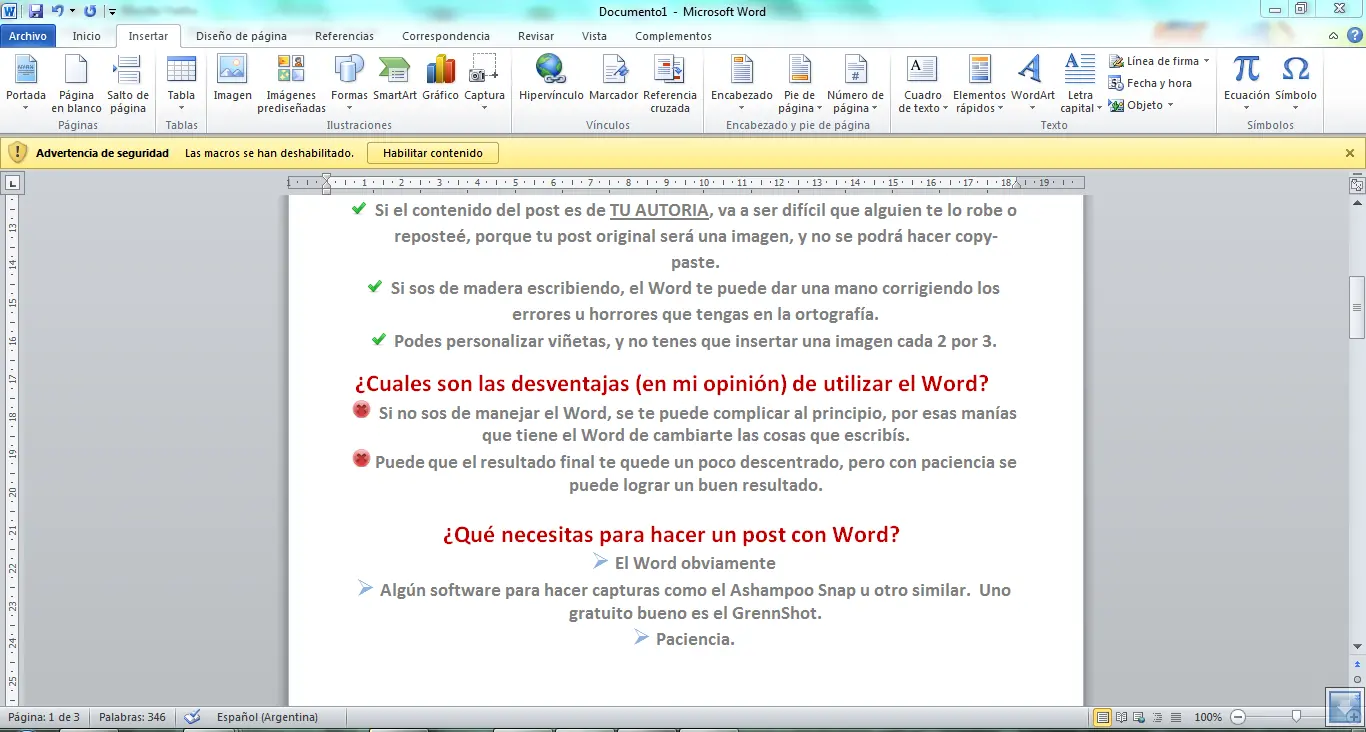Viewport: 1366px width, 732px height.
Task: Switch to Draft view
Action: tap(1176, 717)
